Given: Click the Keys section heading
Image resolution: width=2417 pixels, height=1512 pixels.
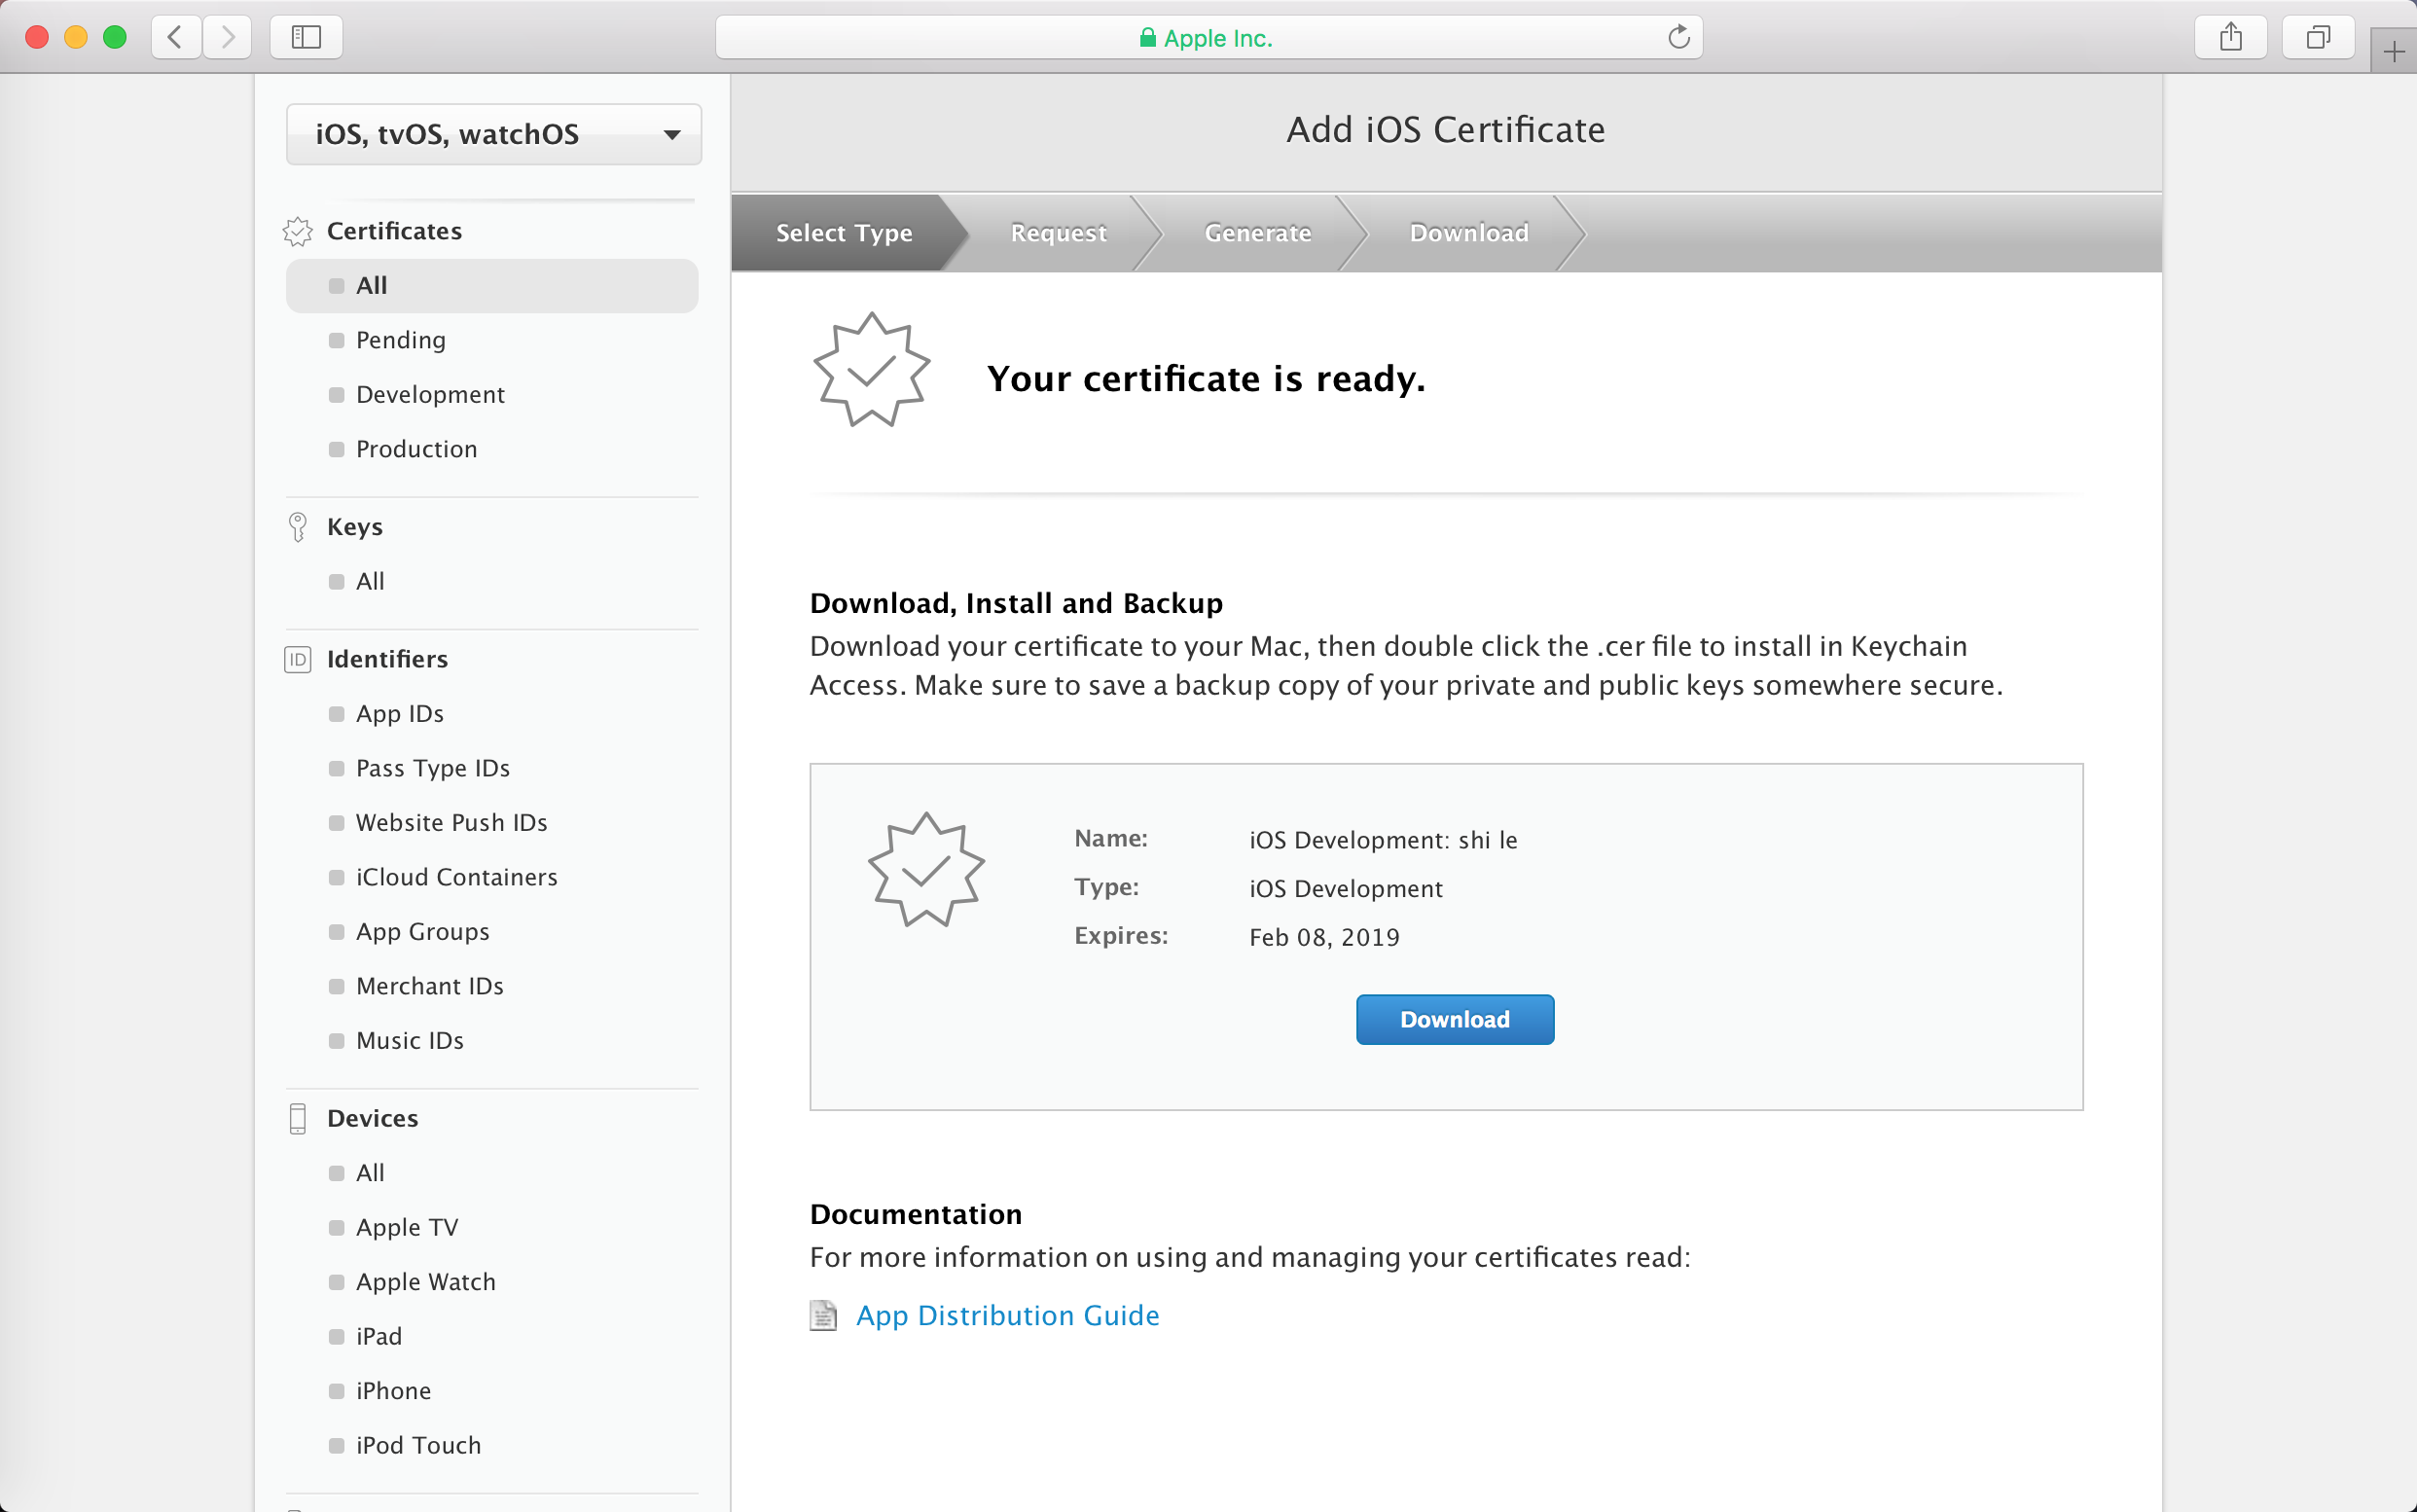Looking at the screenshot, I should (x=355, y=527).
